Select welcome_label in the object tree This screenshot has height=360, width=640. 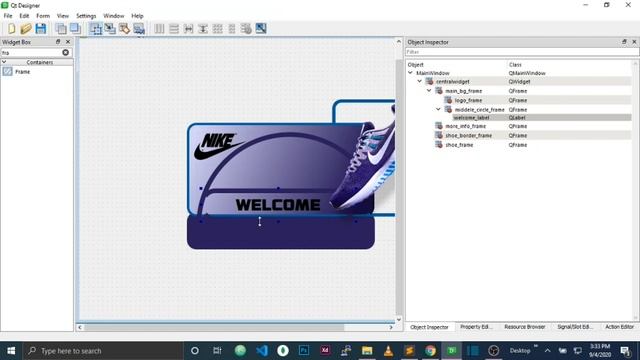[471, 118]
